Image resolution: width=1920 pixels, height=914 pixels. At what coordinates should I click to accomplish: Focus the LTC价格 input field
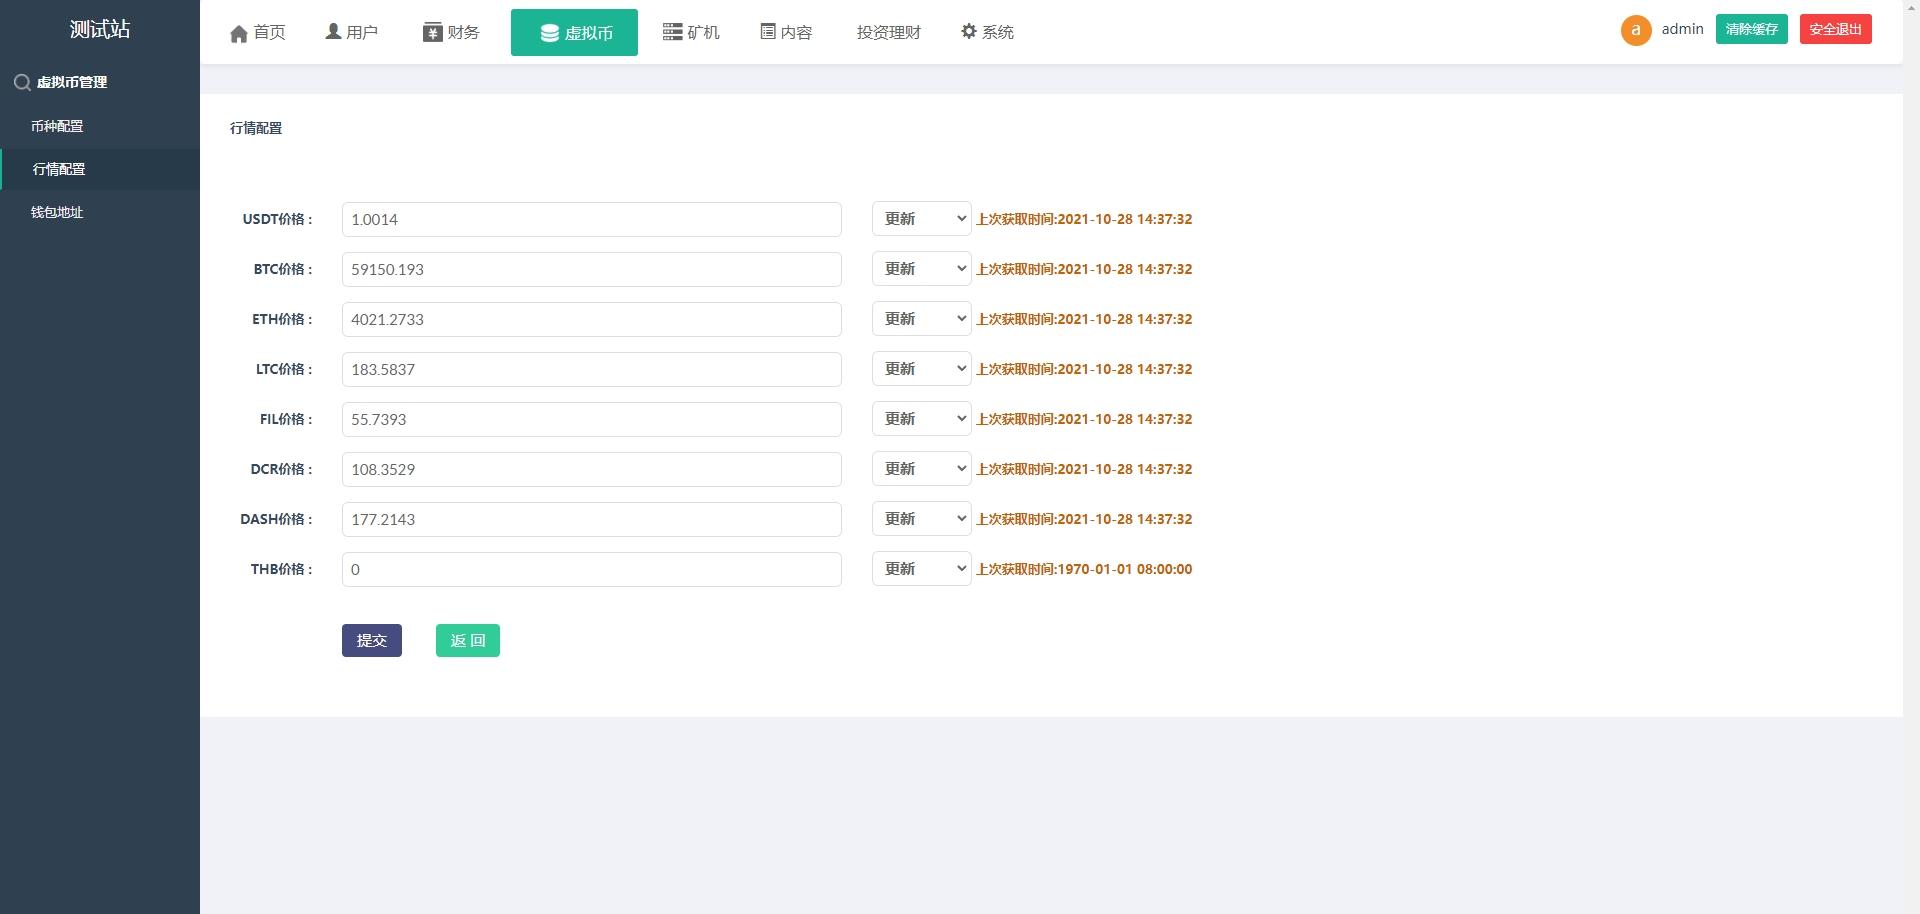[592, 369]
